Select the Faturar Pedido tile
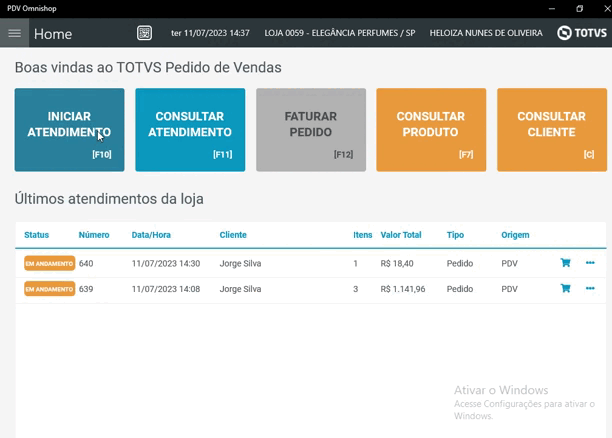Screen dimensions: 612x438 pos(311,130)
